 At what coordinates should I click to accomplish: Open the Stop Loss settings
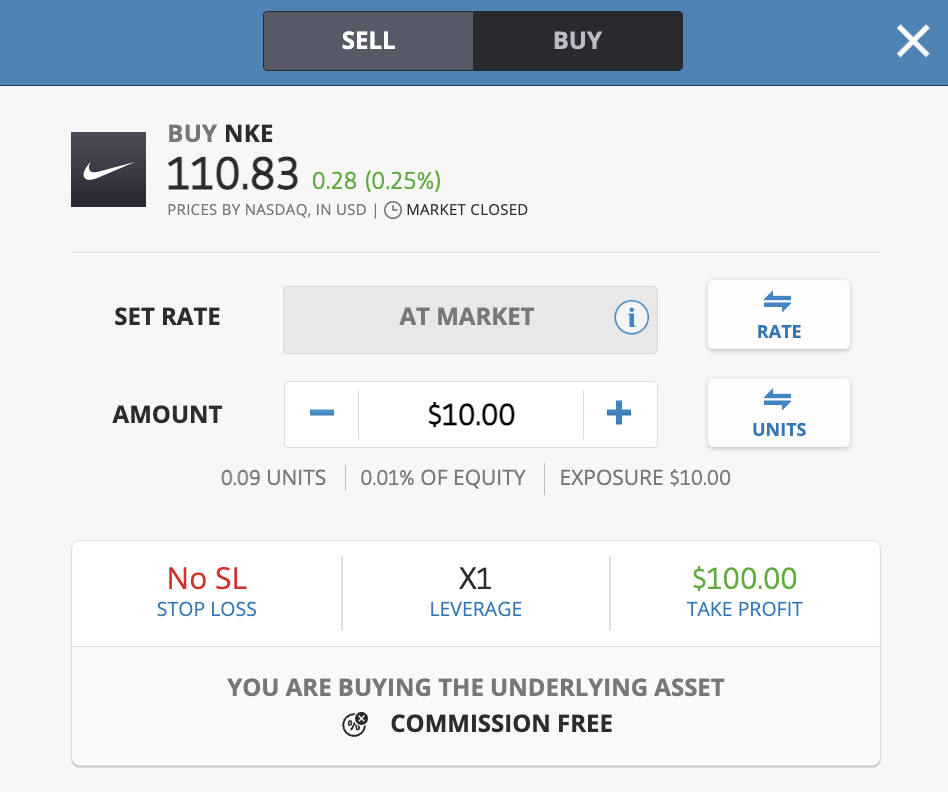pos(207,609)
